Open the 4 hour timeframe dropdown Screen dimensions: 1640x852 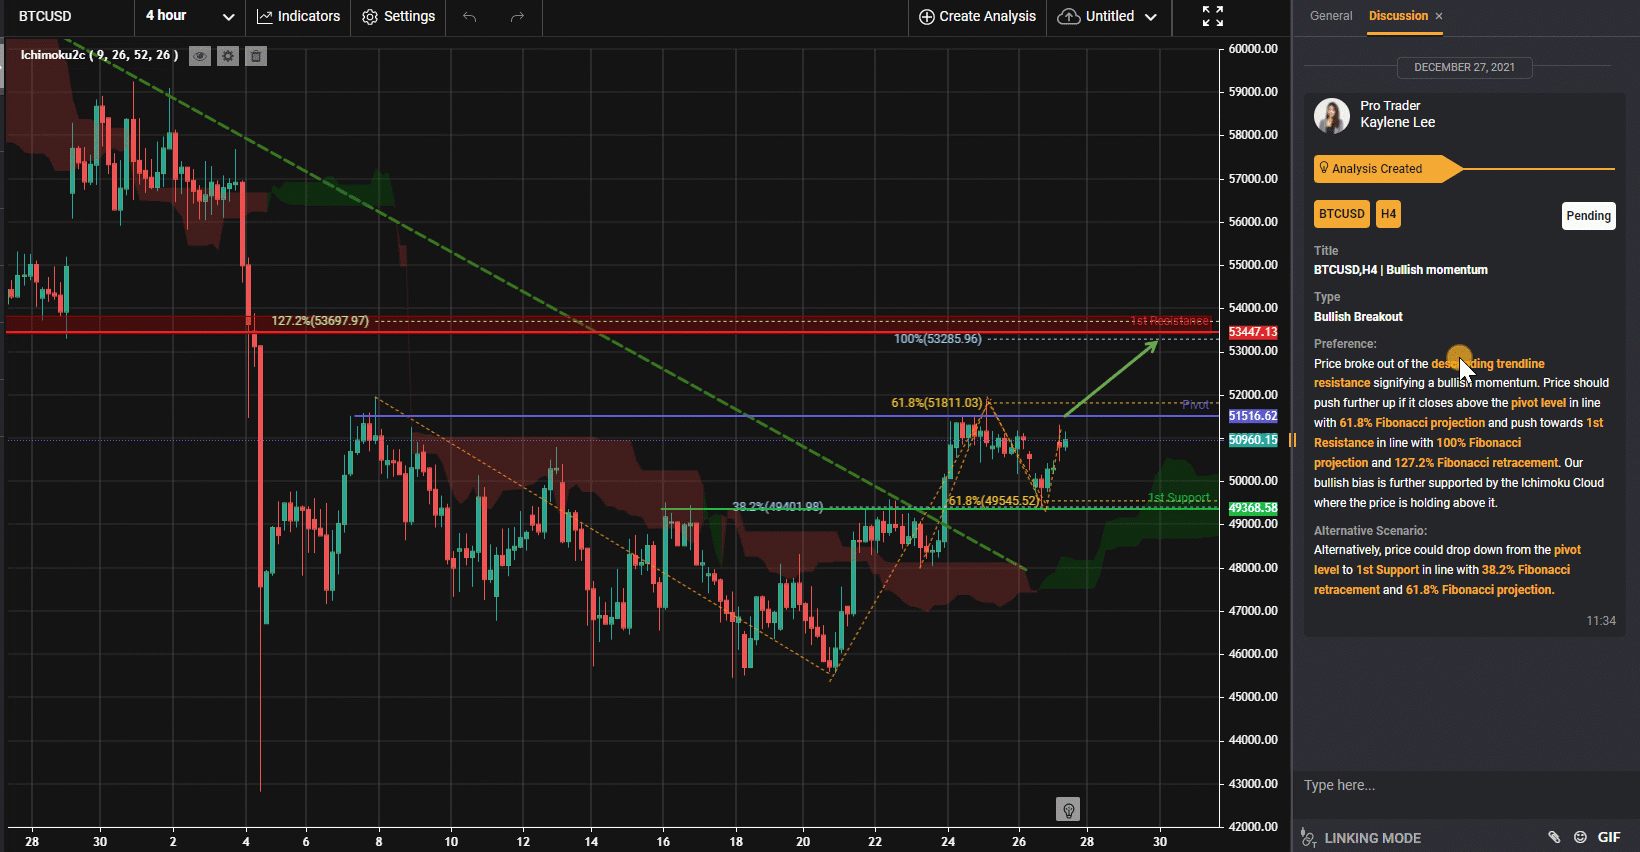(190, 16)
